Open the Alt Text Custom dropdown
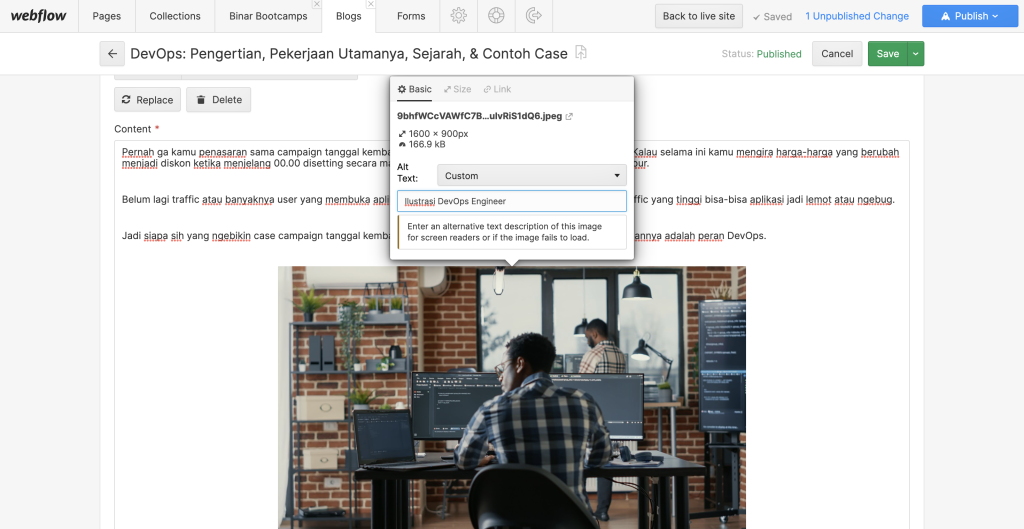The height and width of the screenshot is (529, 1024). tap(532, 176)
